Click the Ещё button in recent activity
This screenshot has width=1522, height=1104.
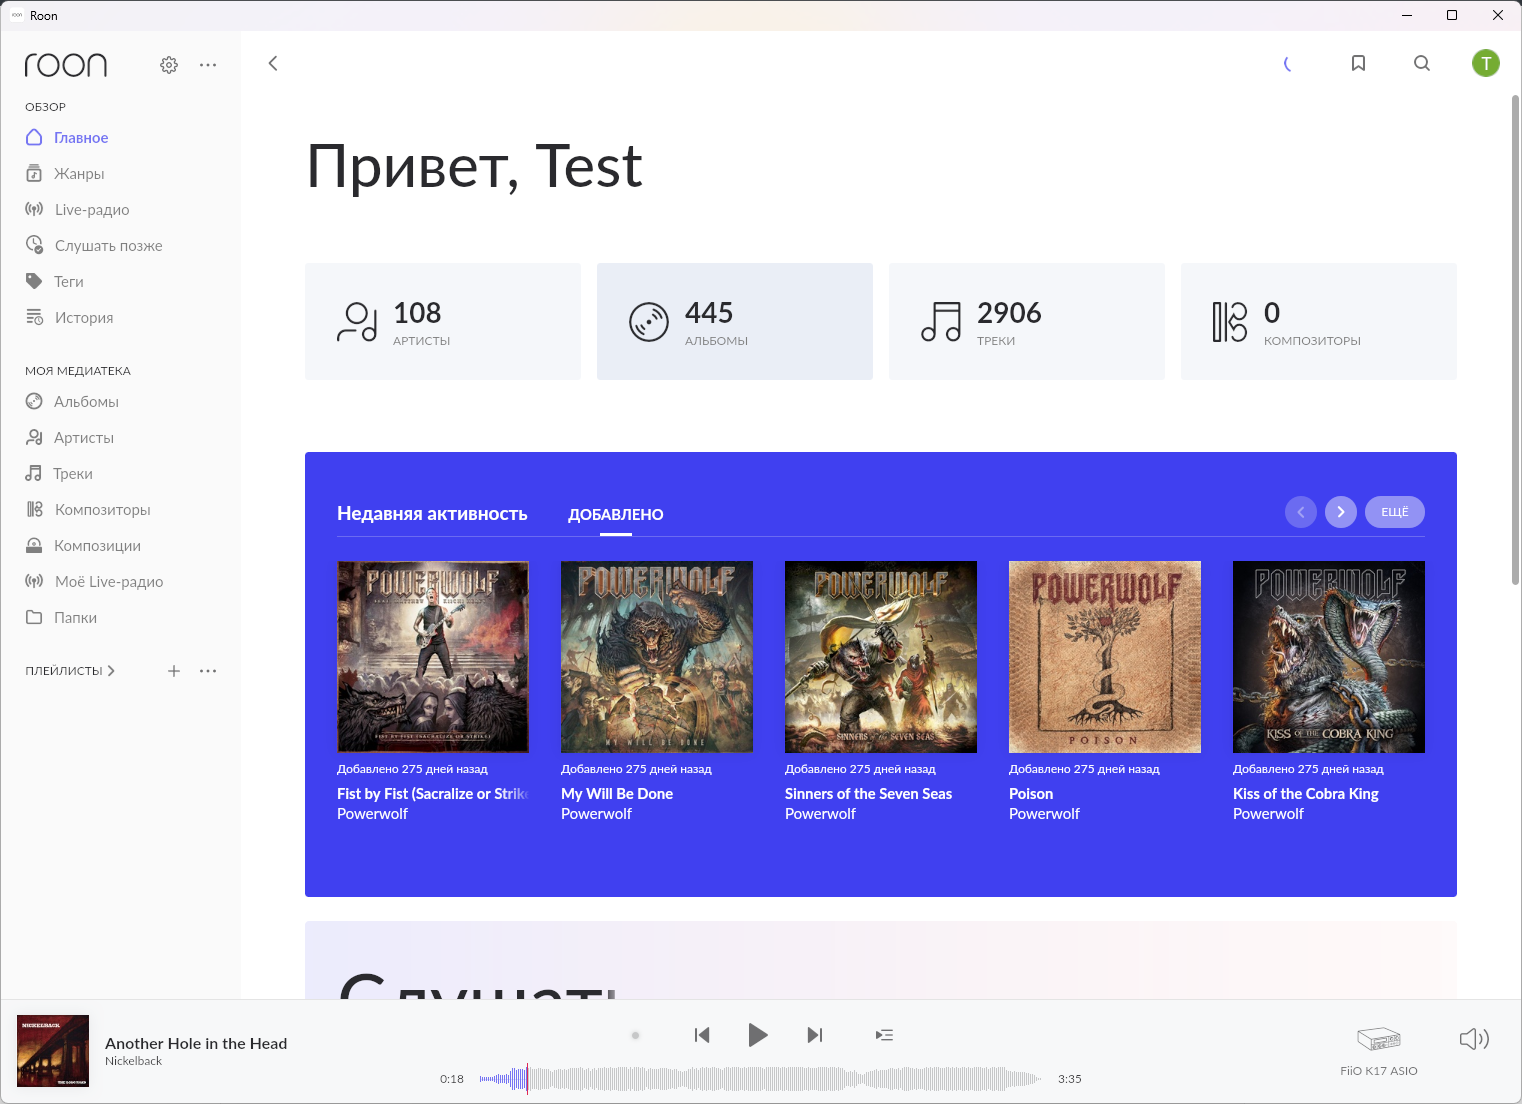point(1395,512)
